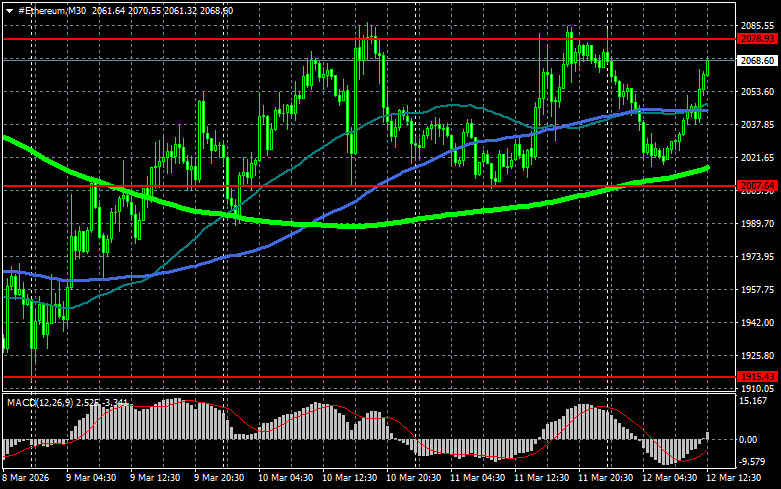Click the OHLC values 2061.64 2070.55 2061.32 2068.60
The height and width of the screenshot is (489, 781).
(x=162, y=11)
